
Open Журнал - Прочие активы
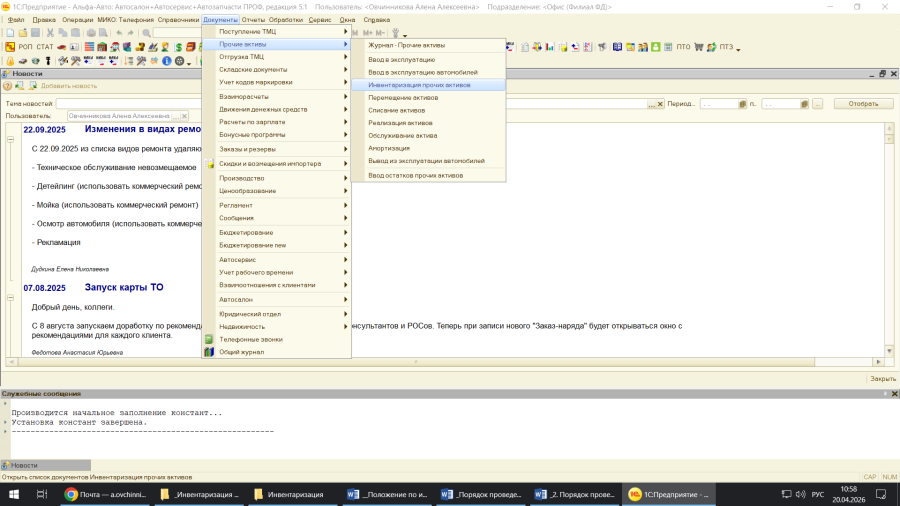click(428, 45)
